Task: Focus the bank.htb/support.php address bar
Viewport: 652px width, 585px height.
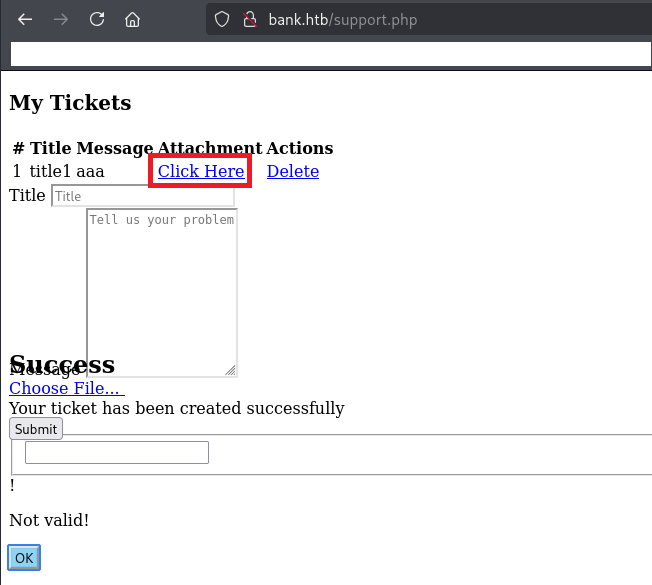Action: pyautogui.click(x=400, y=20)
